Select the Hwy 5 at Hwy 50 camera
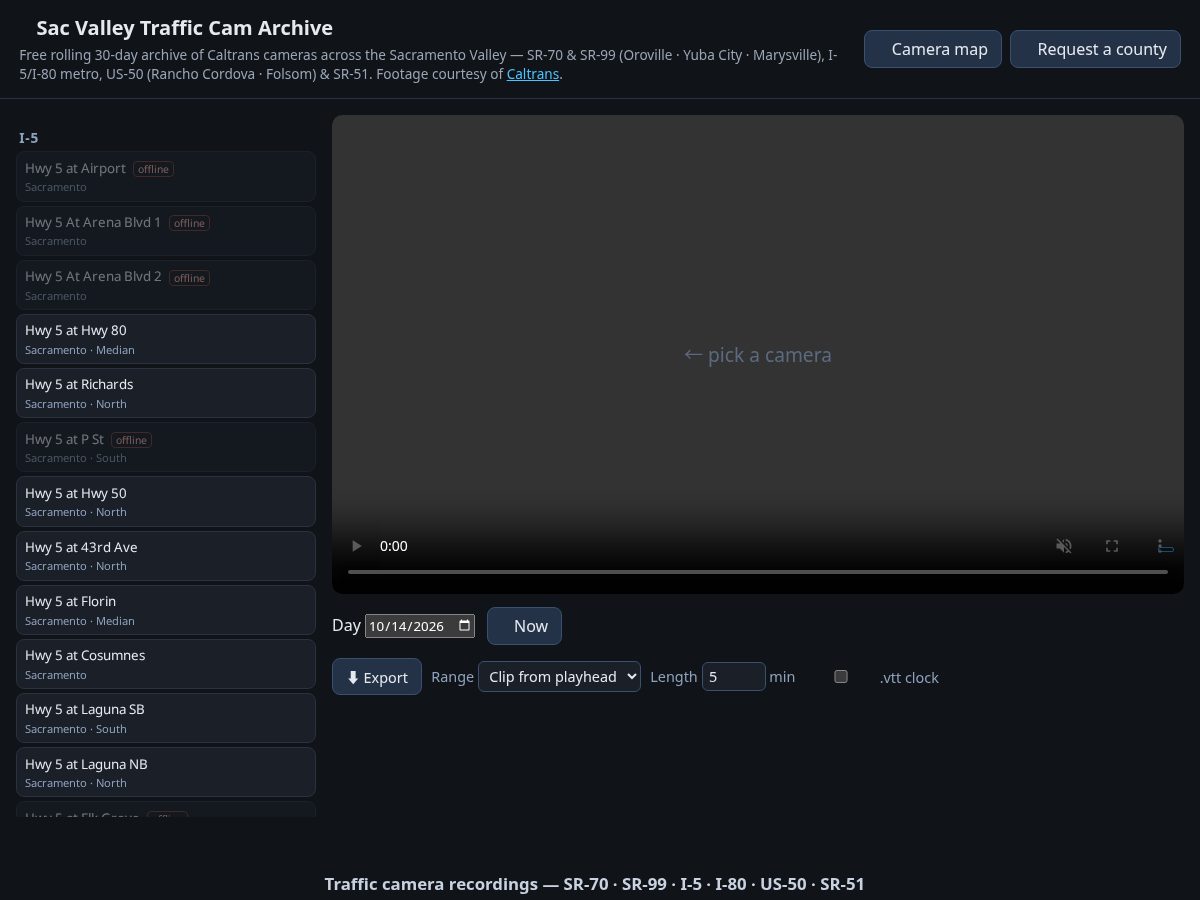 click(166, 502)
